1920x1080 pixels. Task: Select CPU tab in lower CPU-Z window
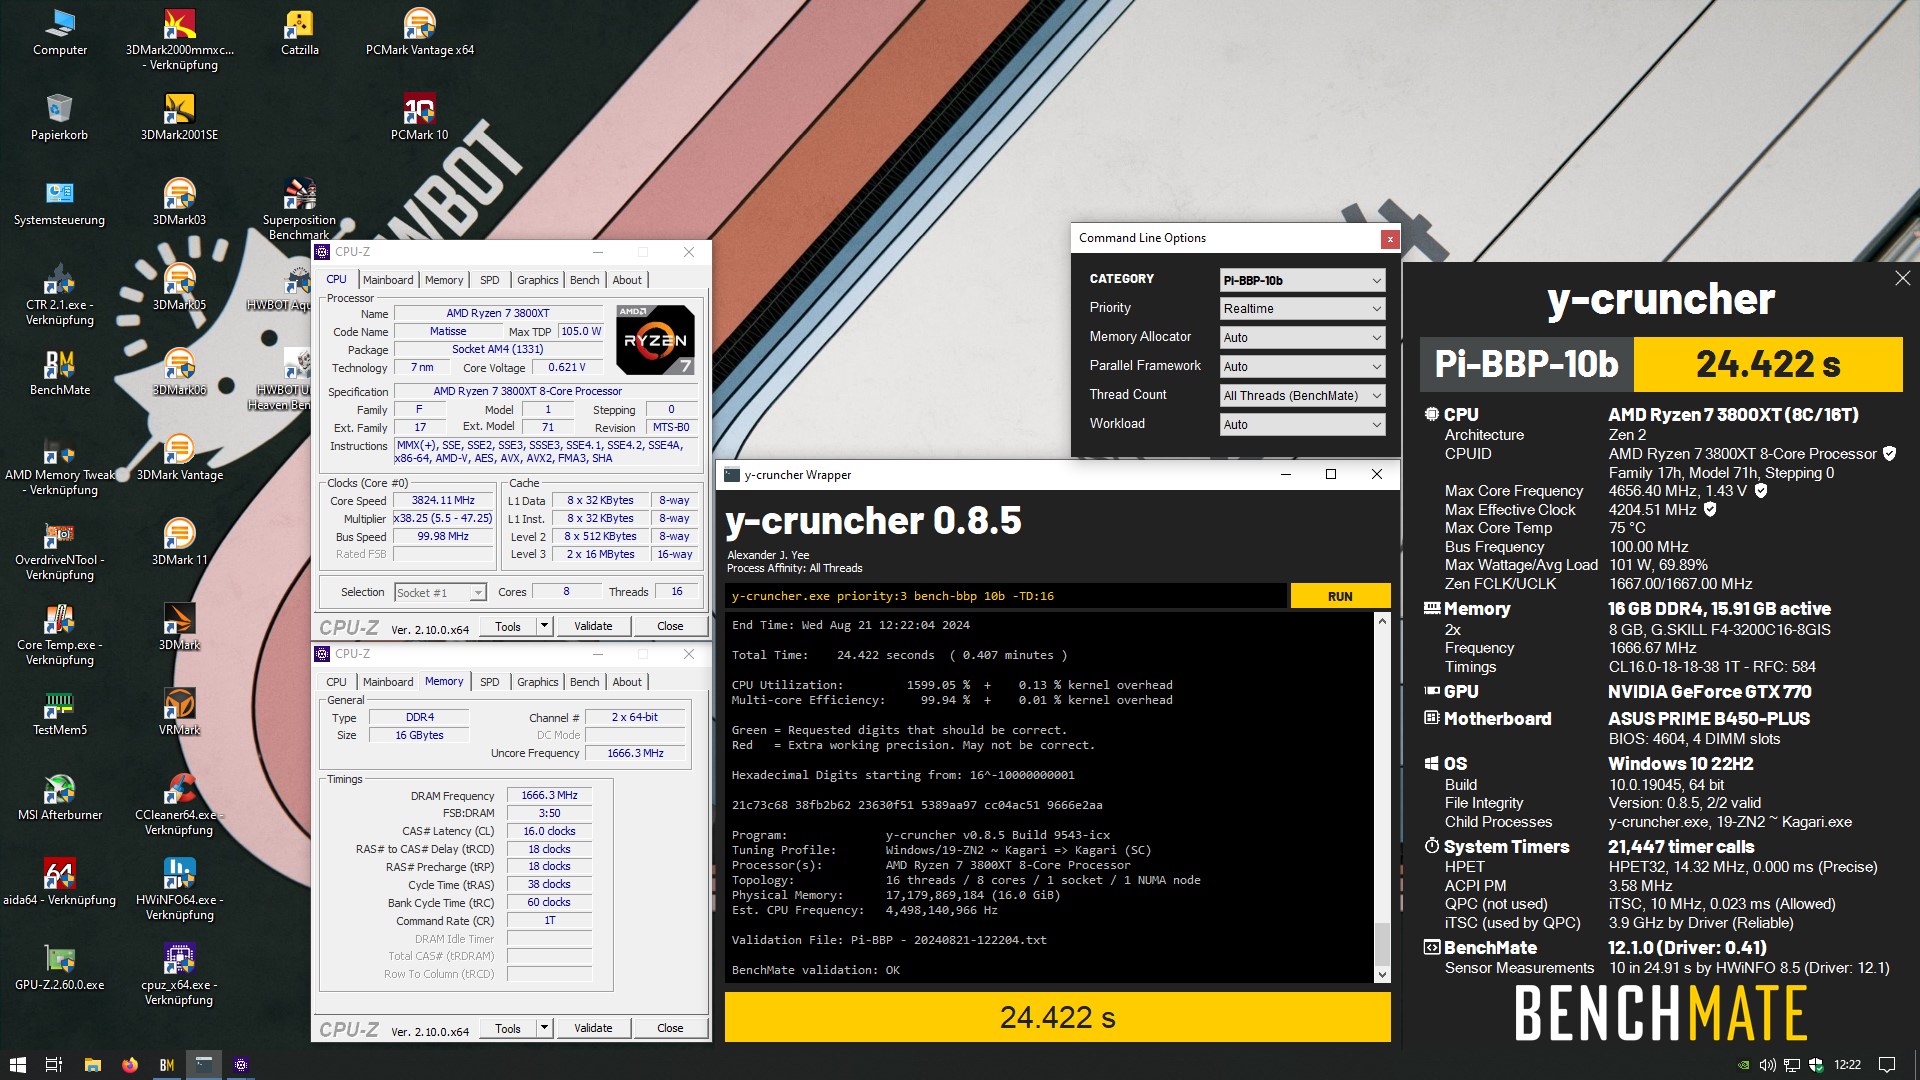coord(336,682)
